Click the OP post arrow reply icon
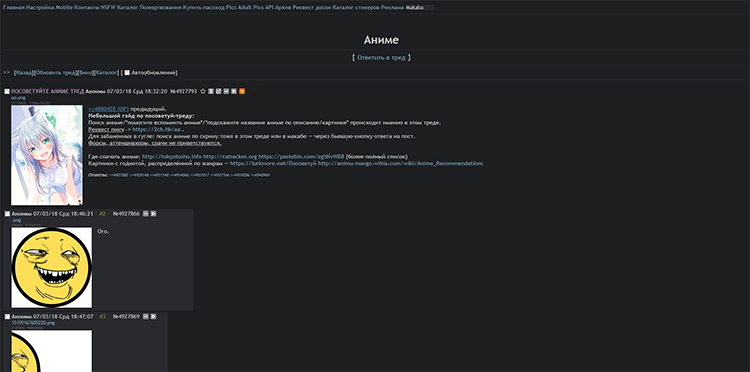Viewport: 750px width, 372px height. tap(234, 91)
